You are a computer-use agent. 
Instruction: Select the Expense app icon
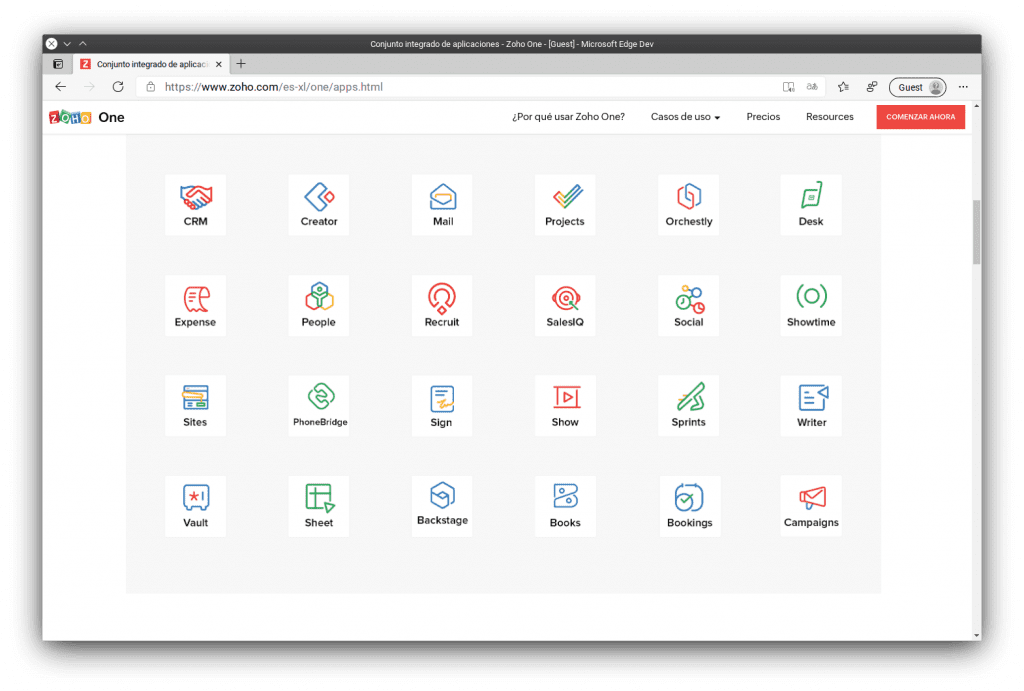(x=195, y=306)
